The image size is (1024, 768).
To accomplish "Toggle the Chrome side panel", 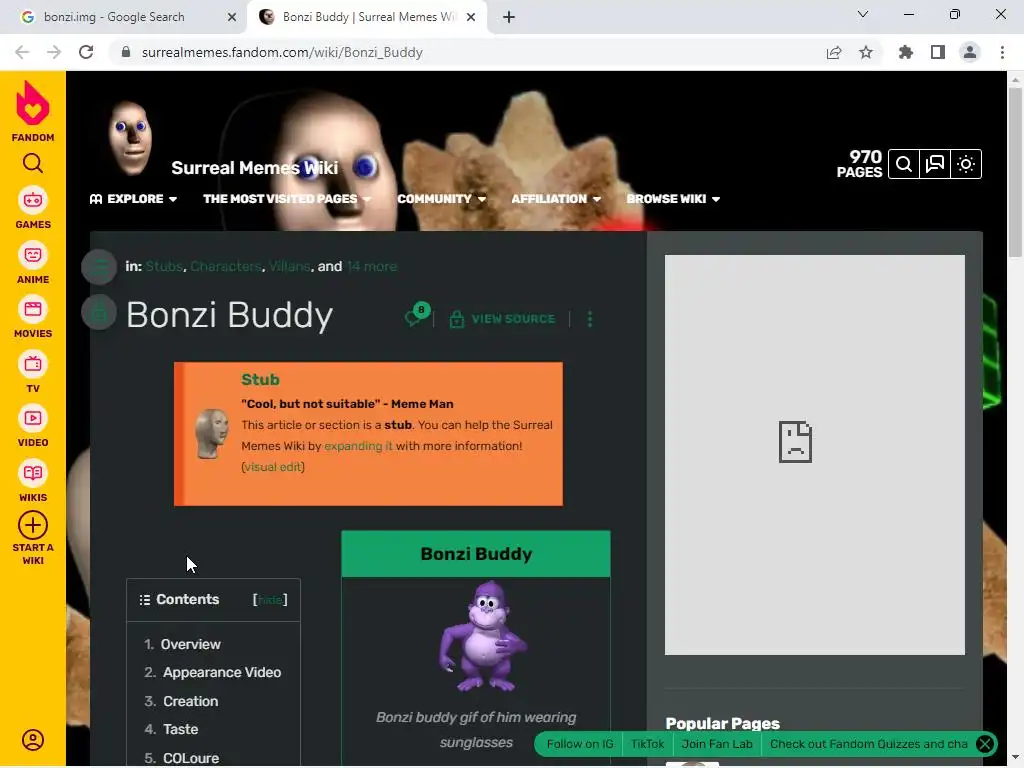I will coord(938,52).
